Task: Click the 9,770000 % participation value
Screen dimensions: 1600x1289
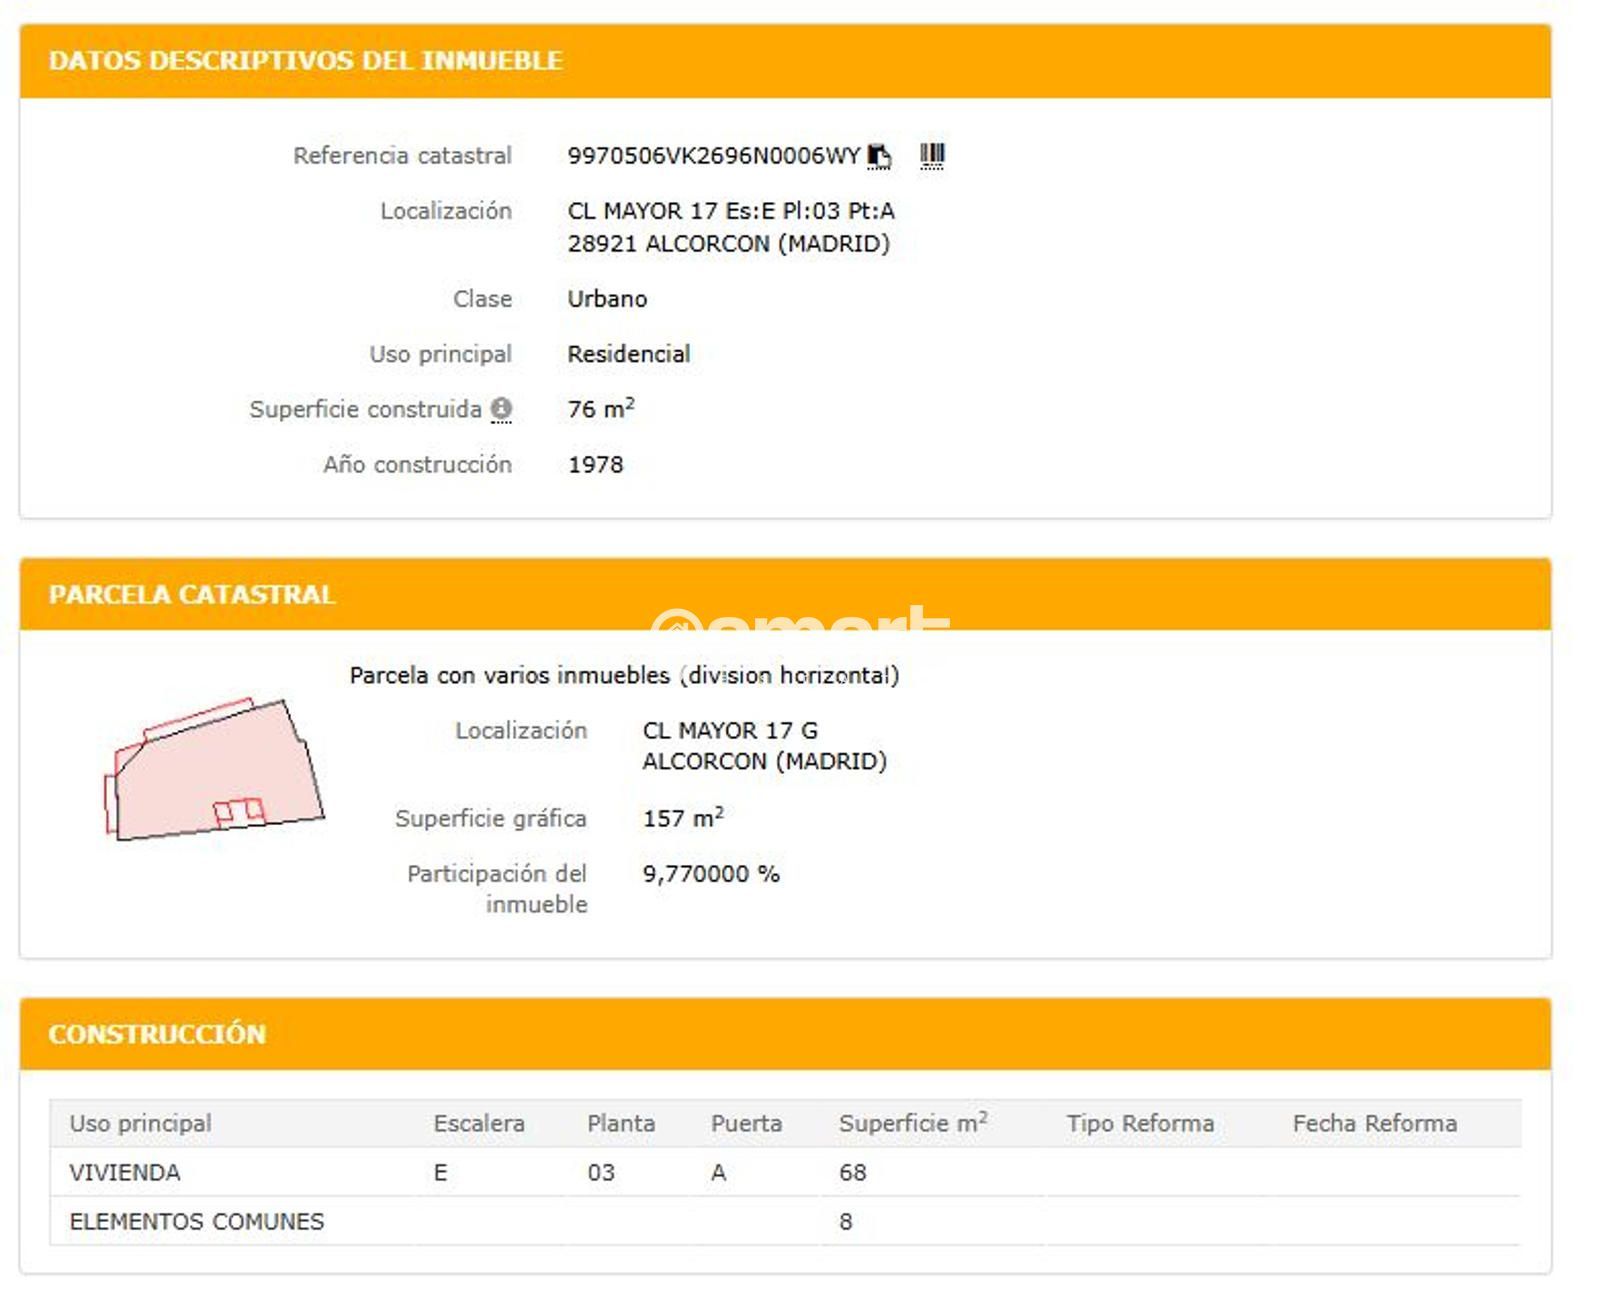Action: coord(710,874)
